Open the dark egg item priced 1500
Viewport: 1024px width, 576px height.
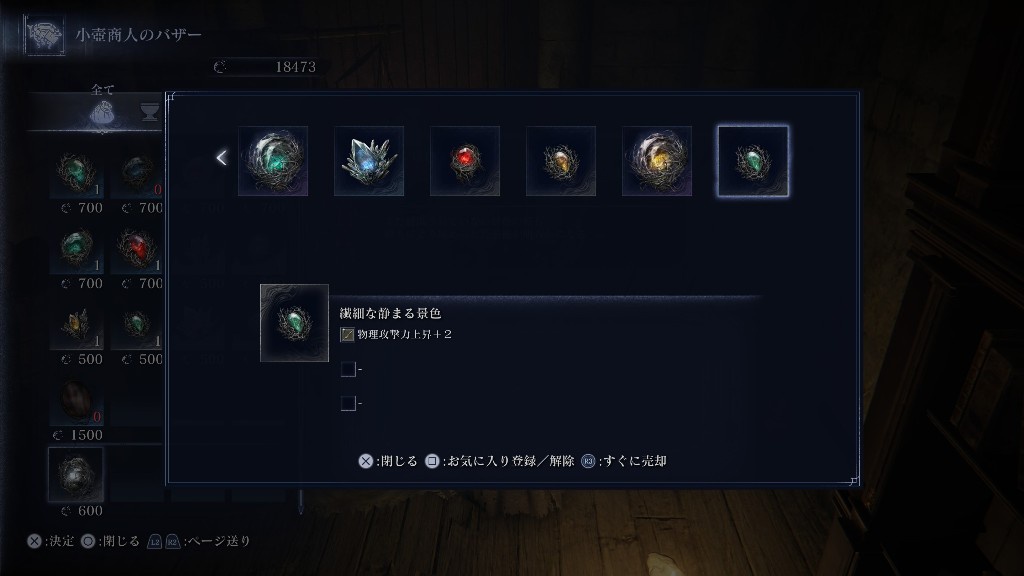(76, 401)
